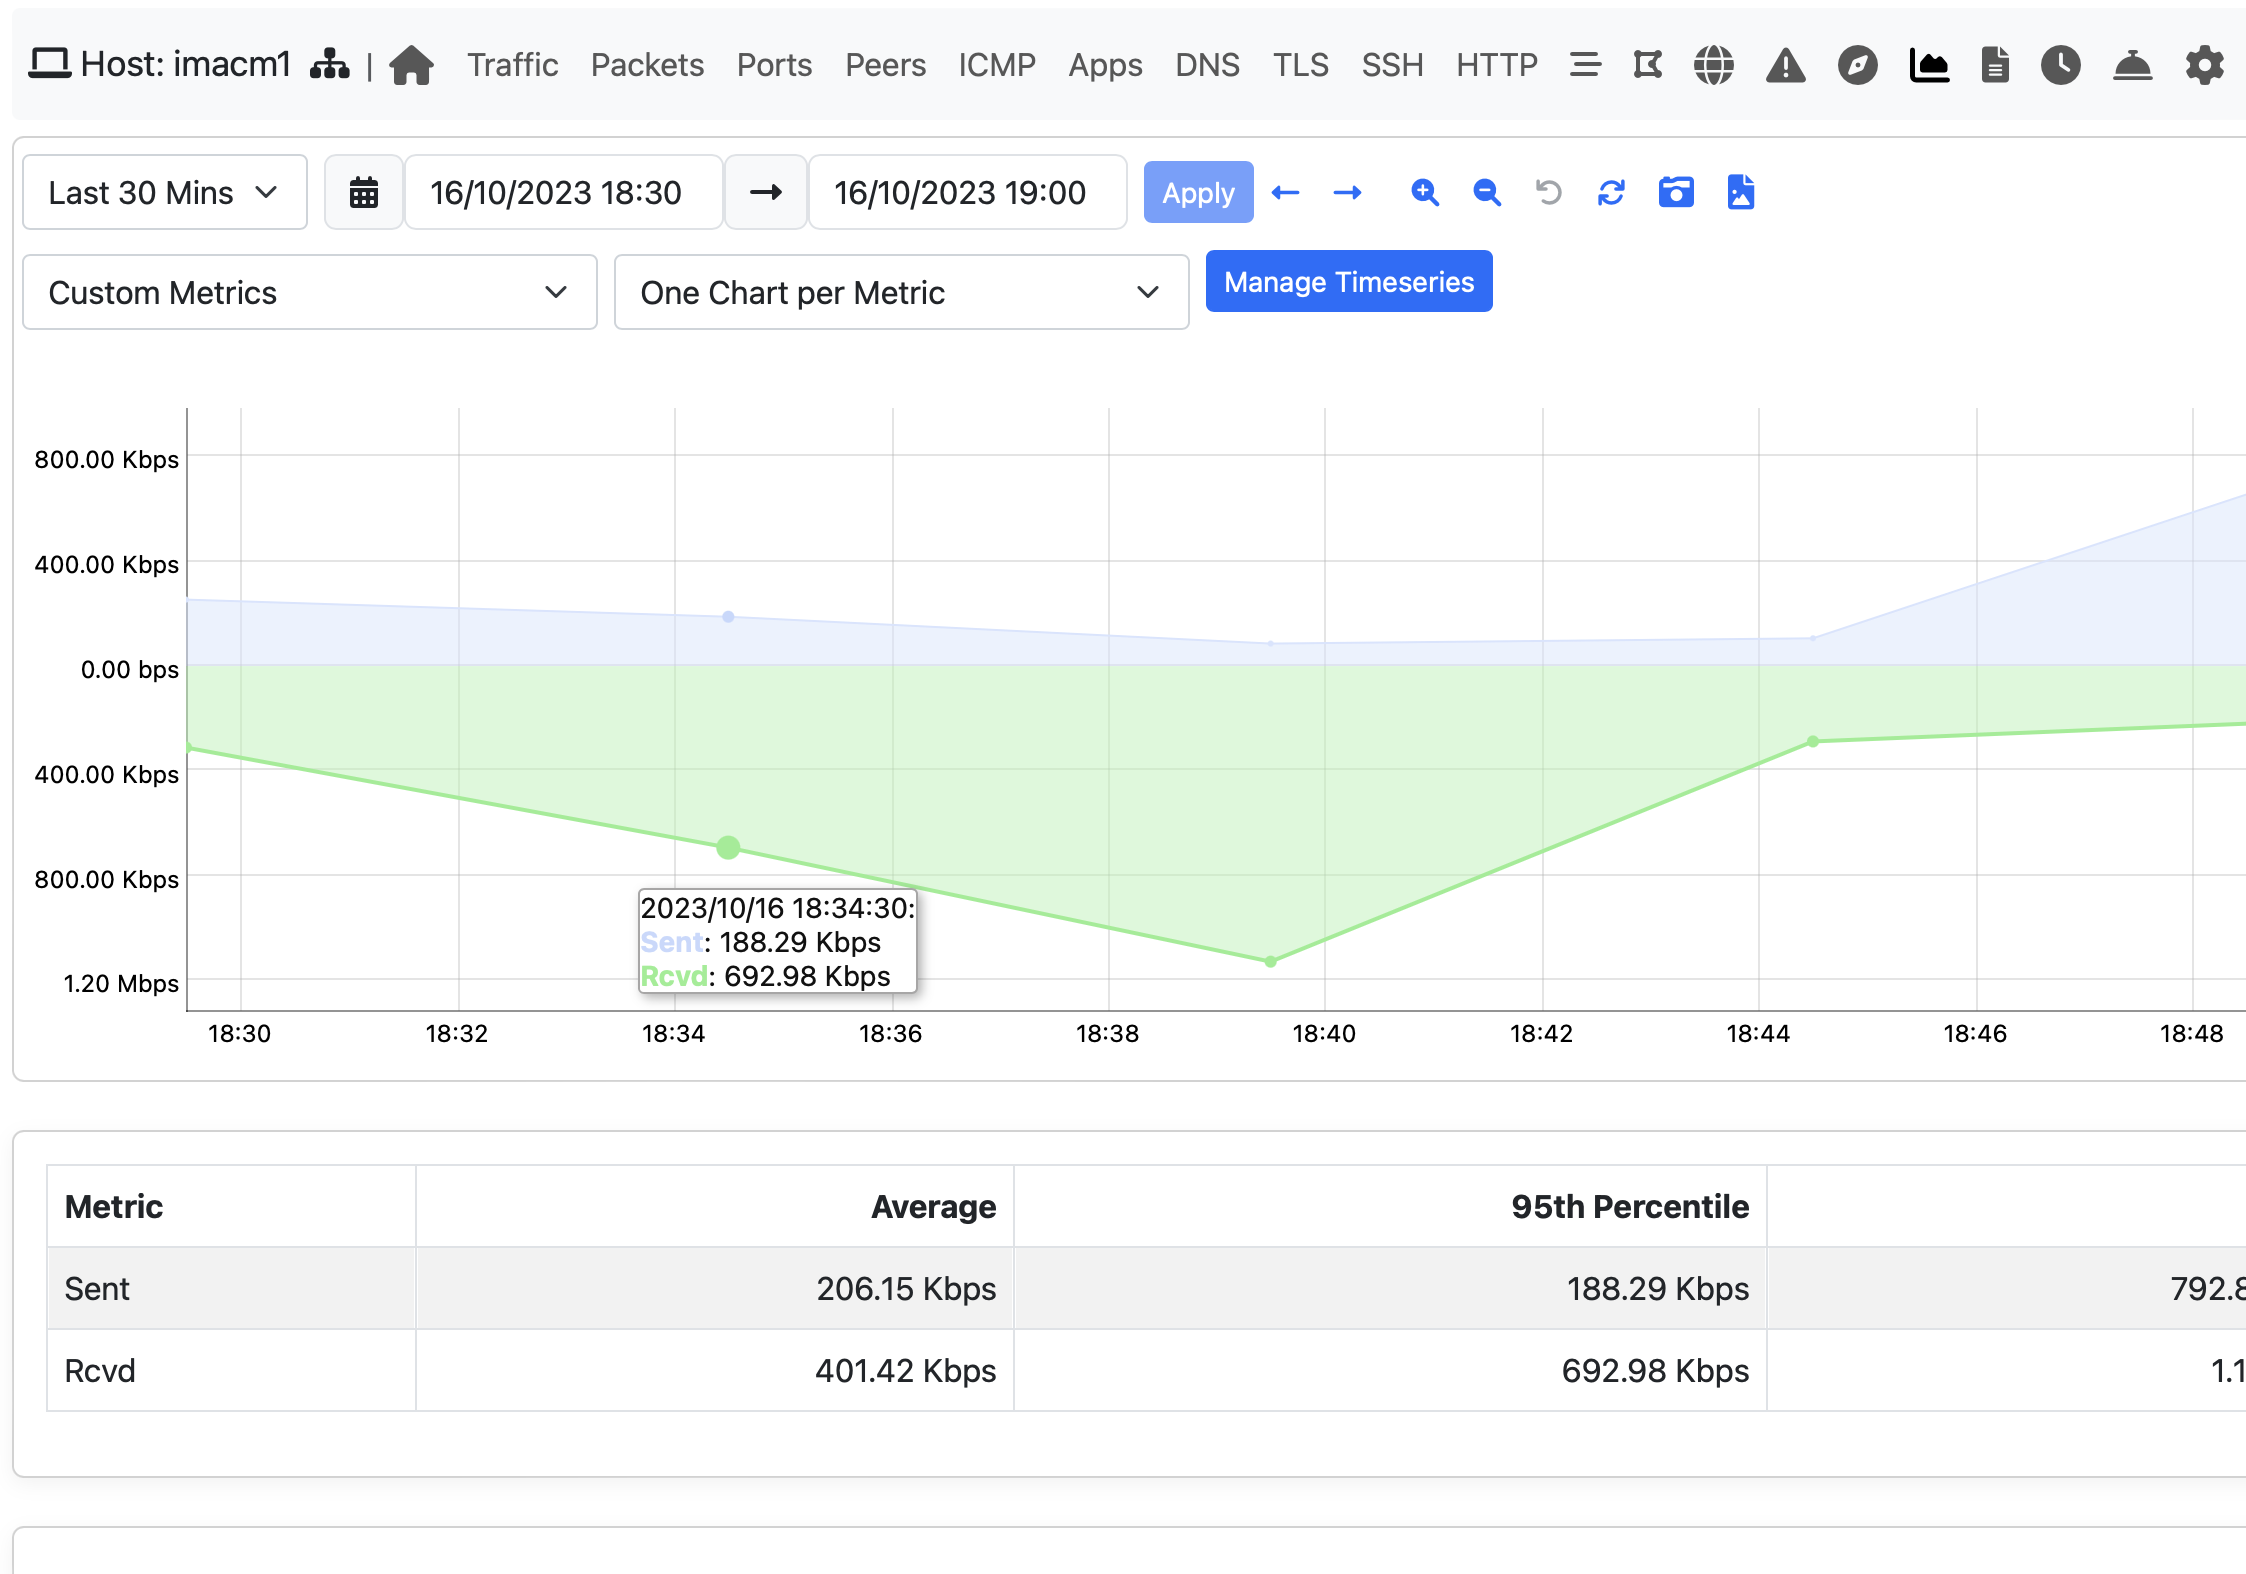
Task: Click the bell service icon
Action: coord(2132,64)
